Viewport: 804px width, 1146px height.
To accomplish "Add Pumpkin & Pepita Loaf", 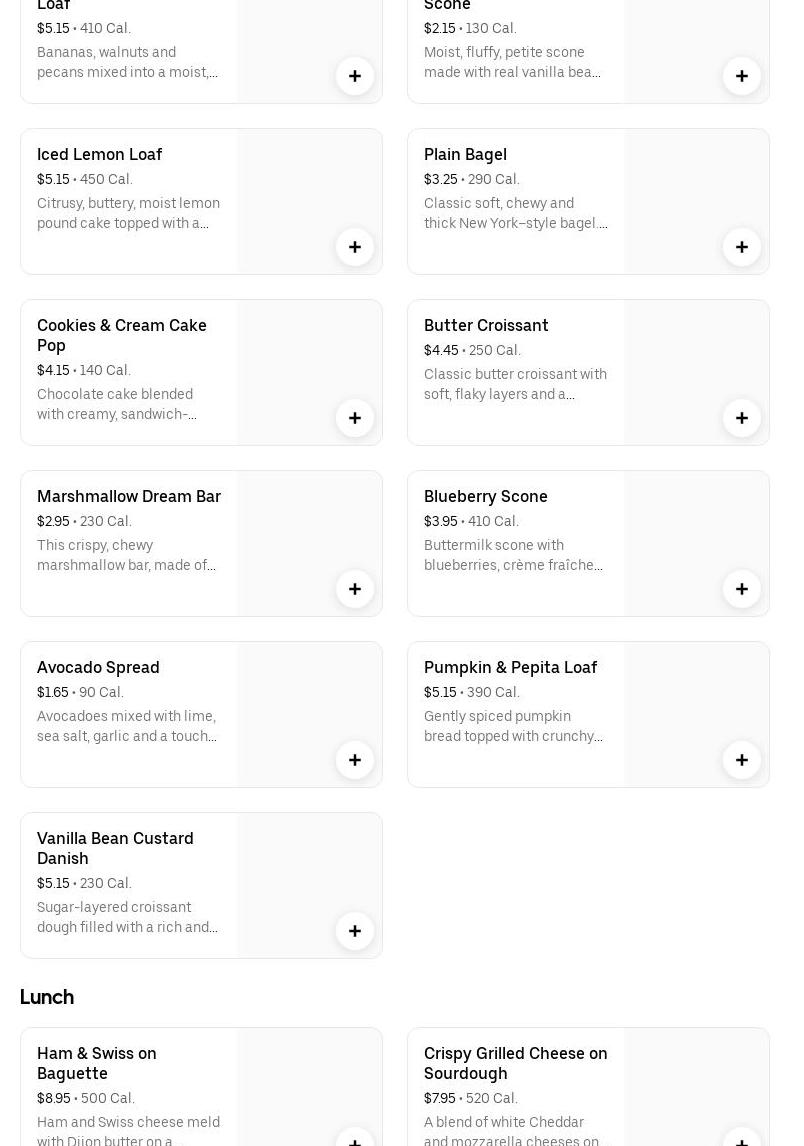I will tap(742, 760).
